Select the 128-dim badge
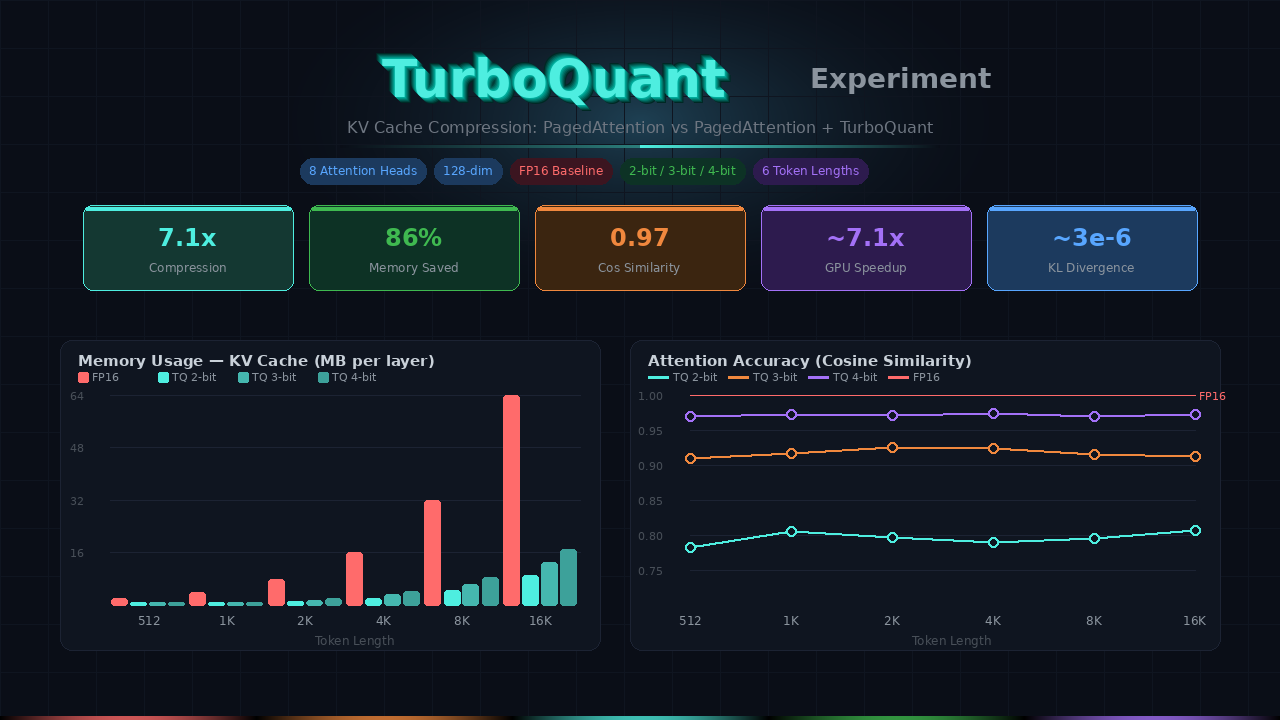Image resolution: width=1280 pixels, height=720 pixels. [x=468, y=171]
